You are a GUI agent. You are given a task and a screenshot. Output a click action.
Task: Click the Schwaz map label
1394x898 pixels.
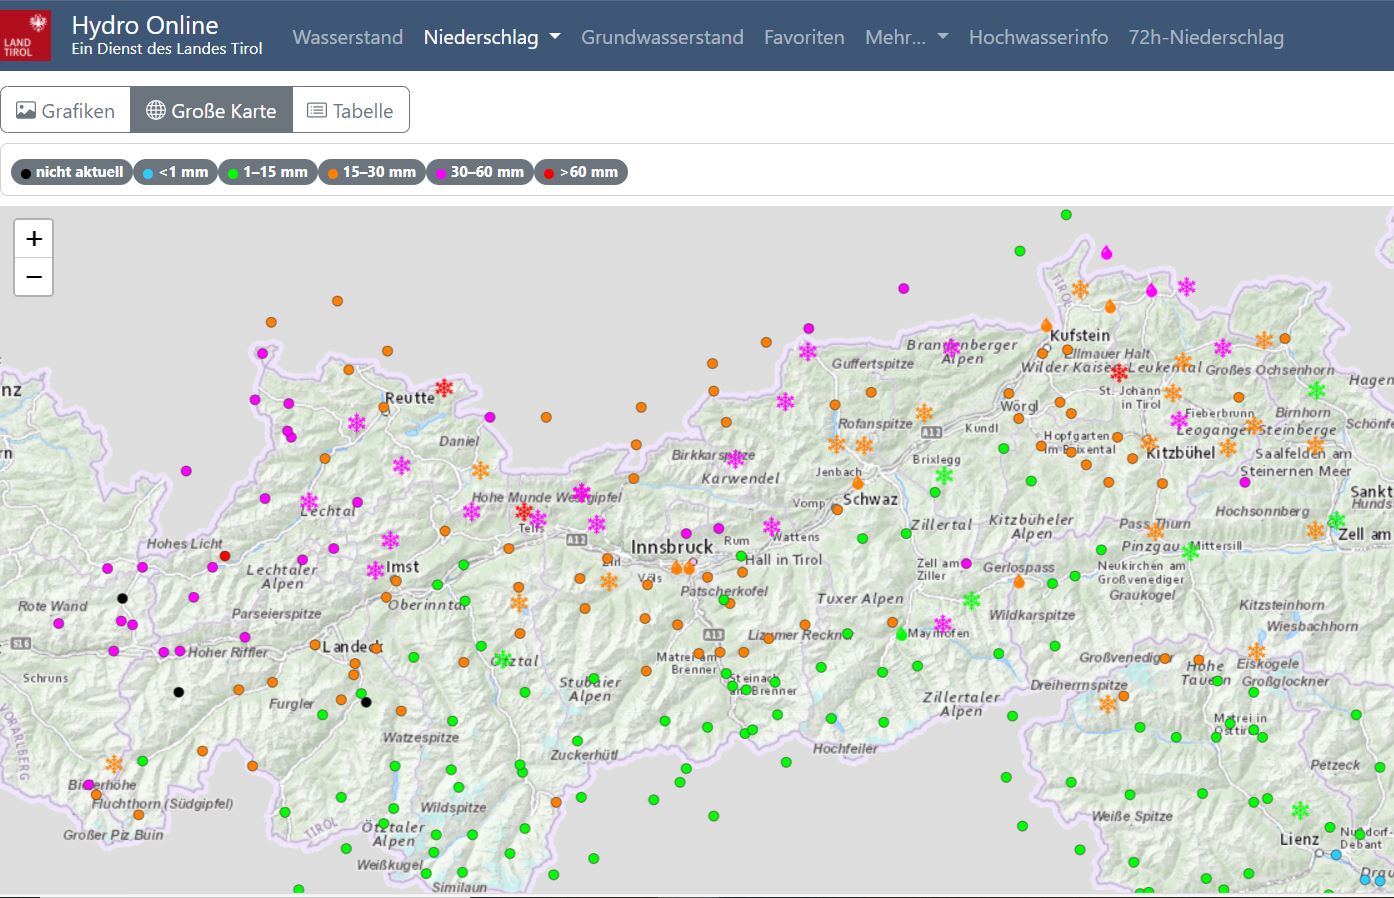[870, 499]
